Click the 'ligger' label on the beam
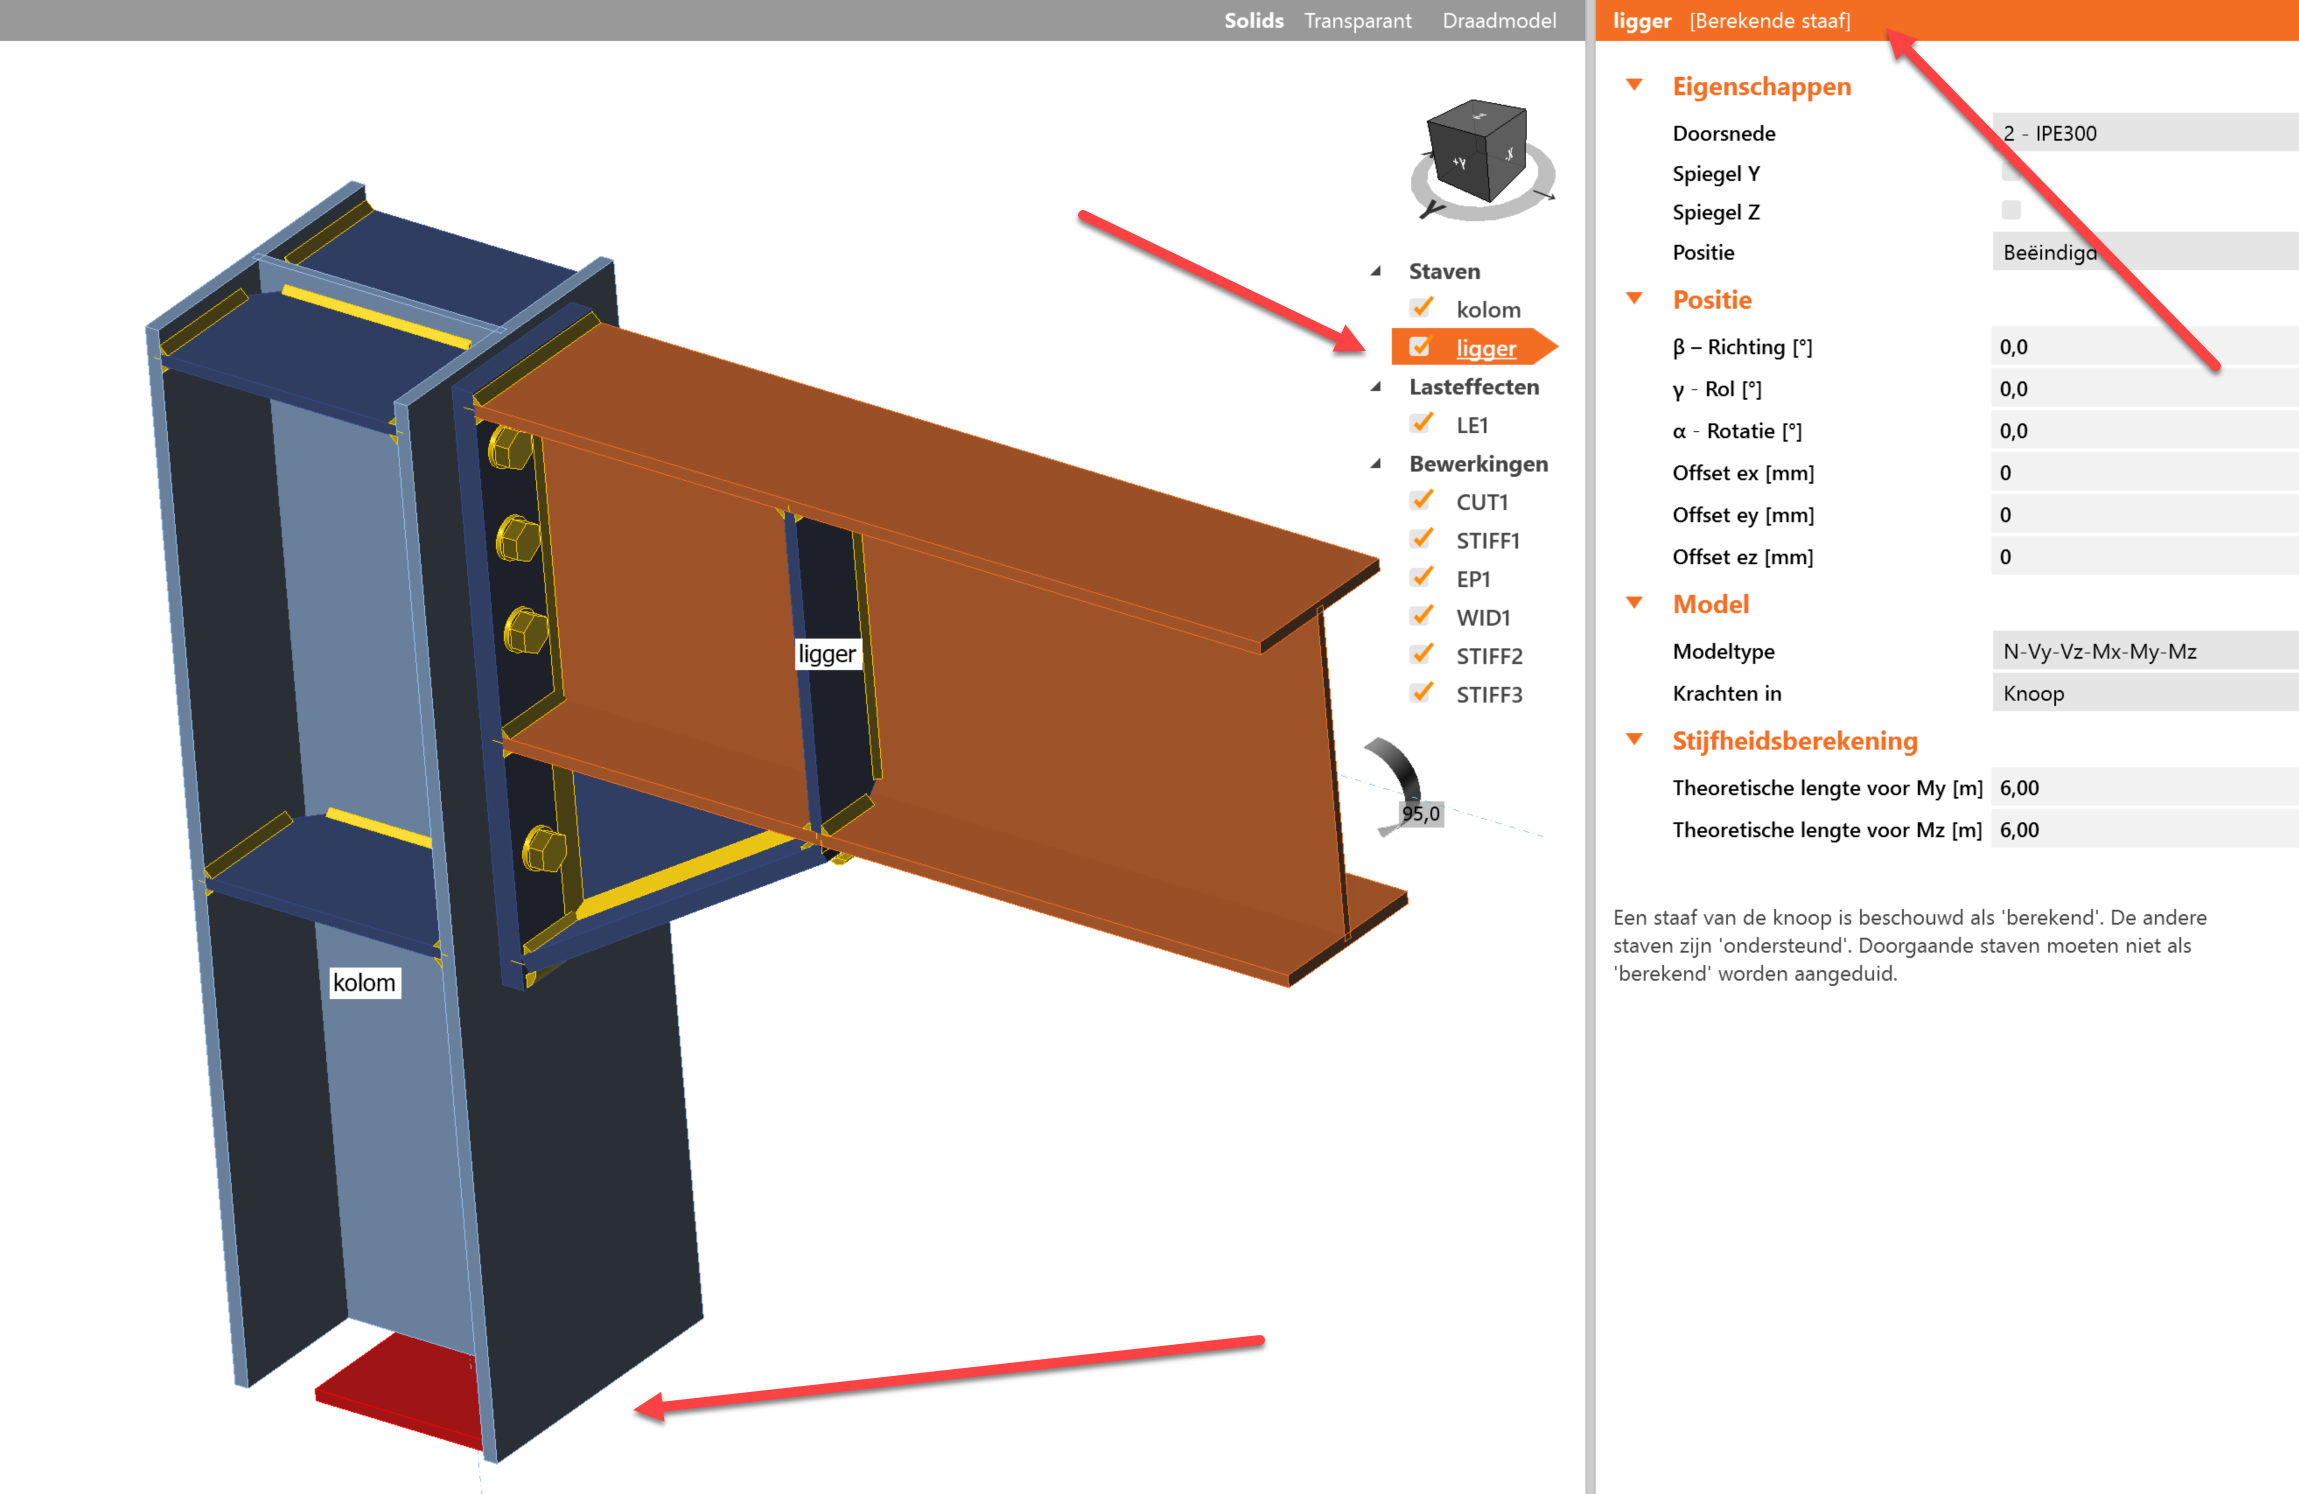This screenshot has width=2299, height=1494. [x=826, y=654]
